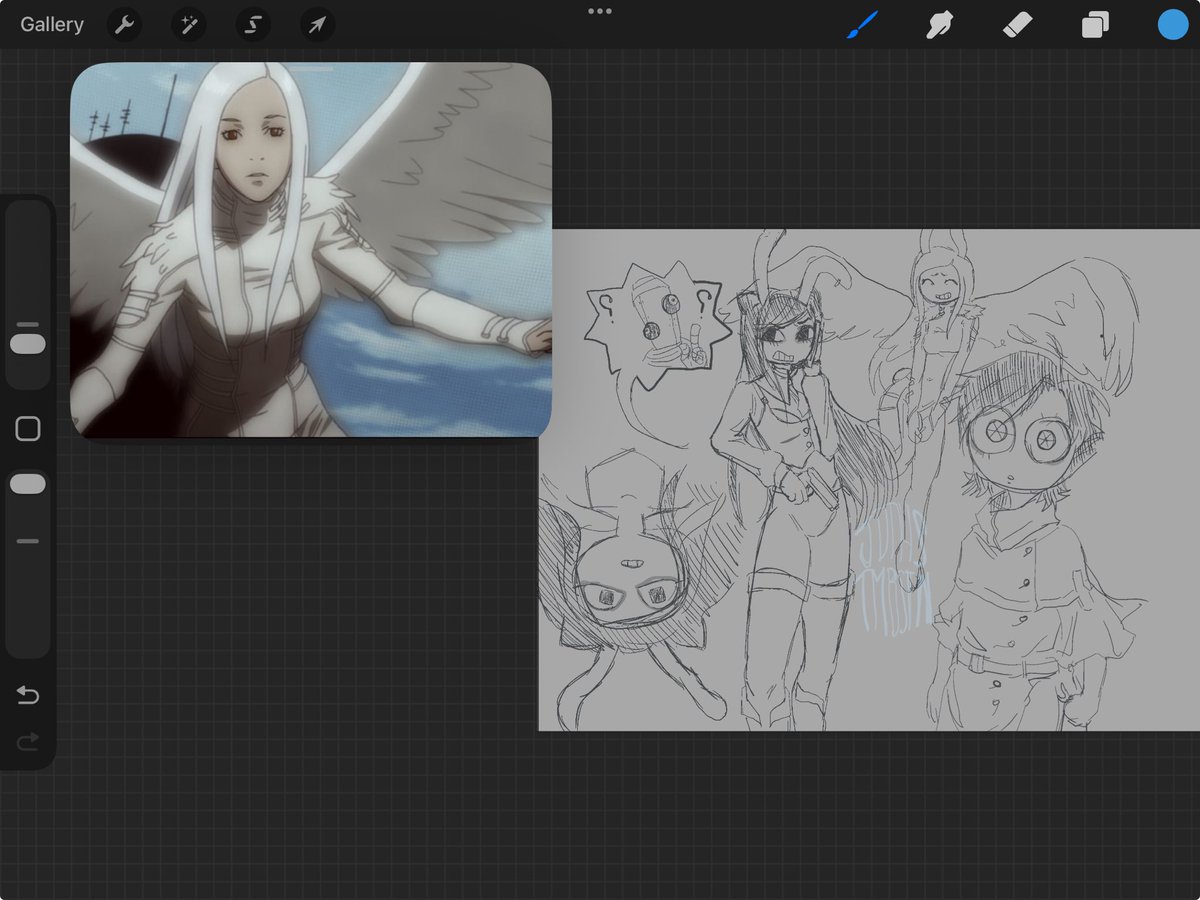Click the brush size slider handle
Image resolution: width=1200 pixels, height=900 pixels.
click(28, 343)
